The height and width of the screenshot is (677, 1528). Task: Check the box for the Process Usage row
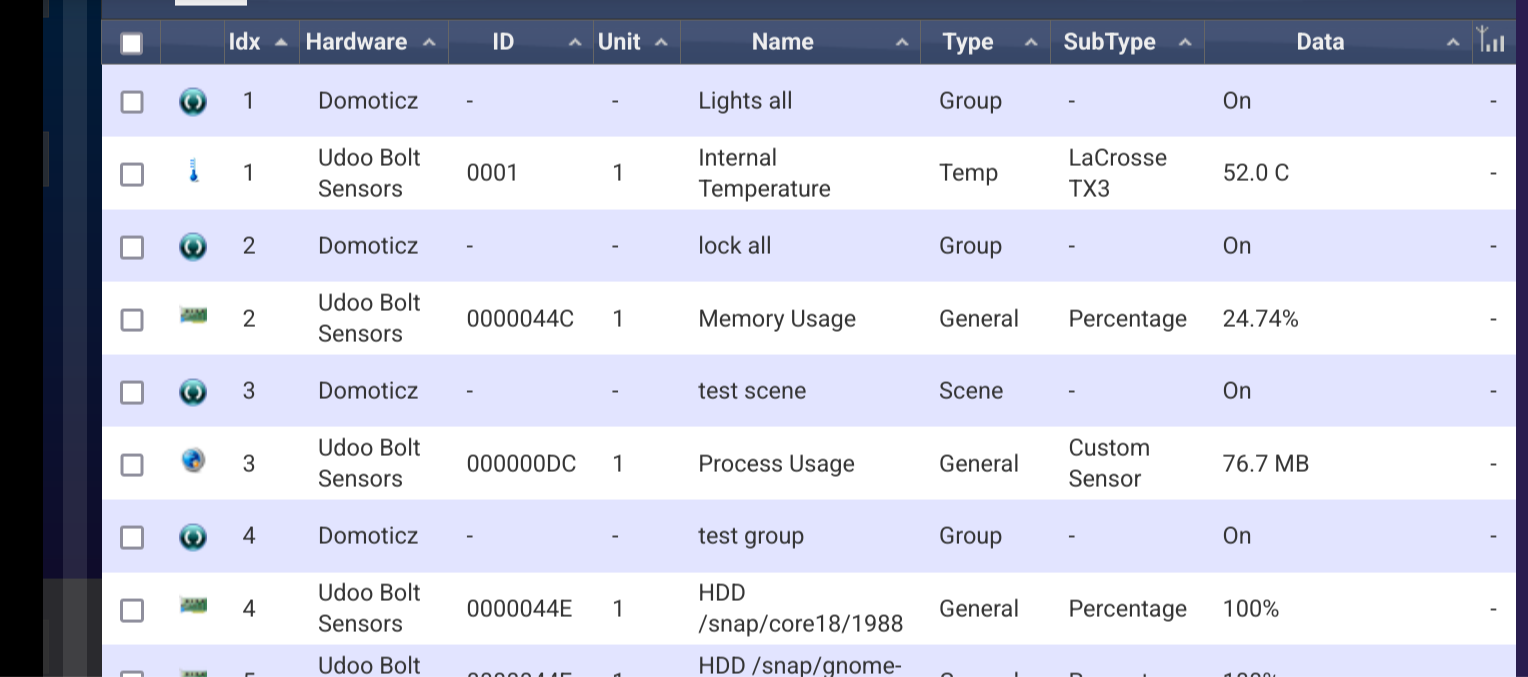point(132,465)
